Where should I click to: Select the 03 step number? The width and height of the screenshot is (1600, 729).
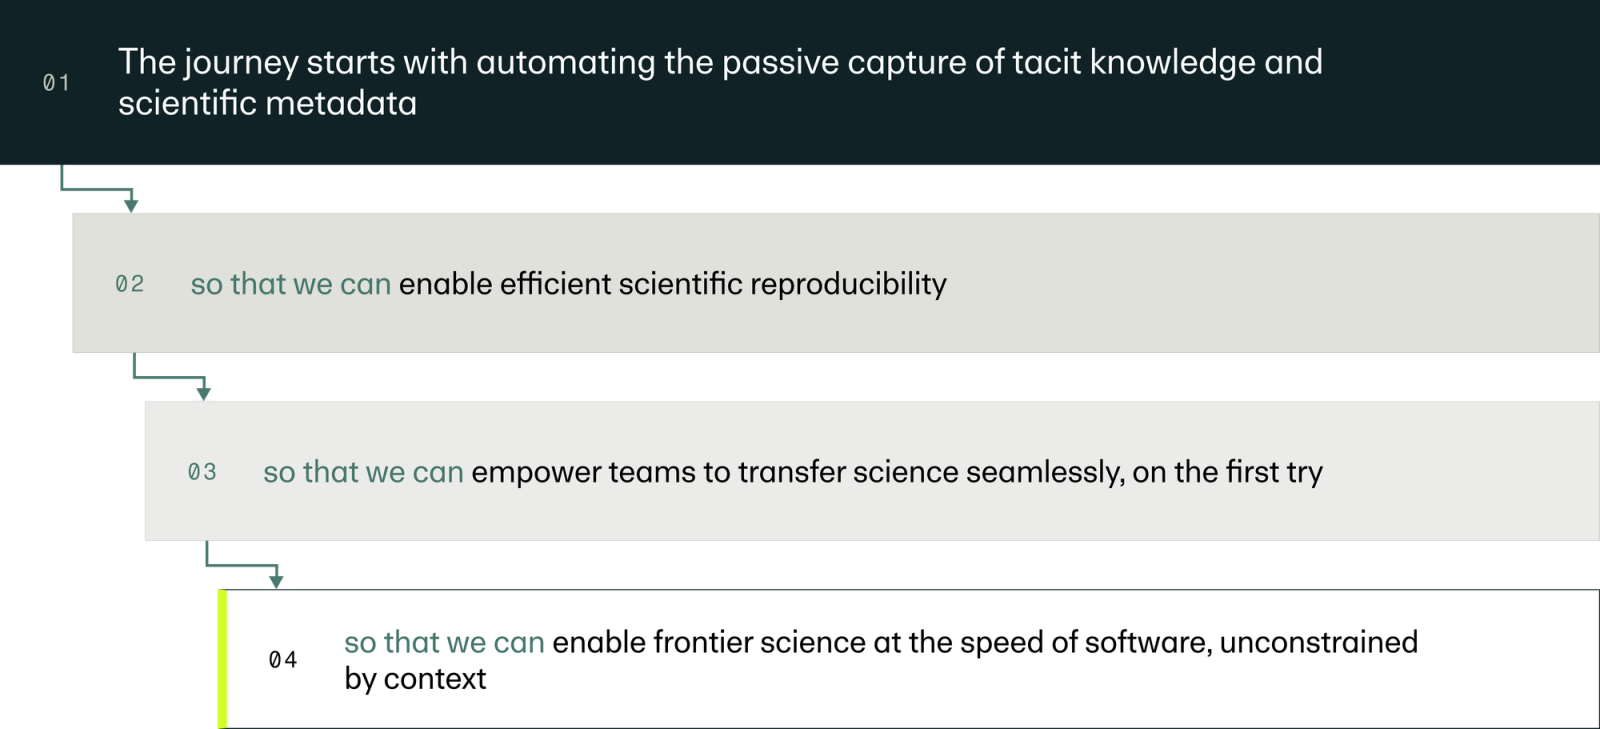(202, 472)
